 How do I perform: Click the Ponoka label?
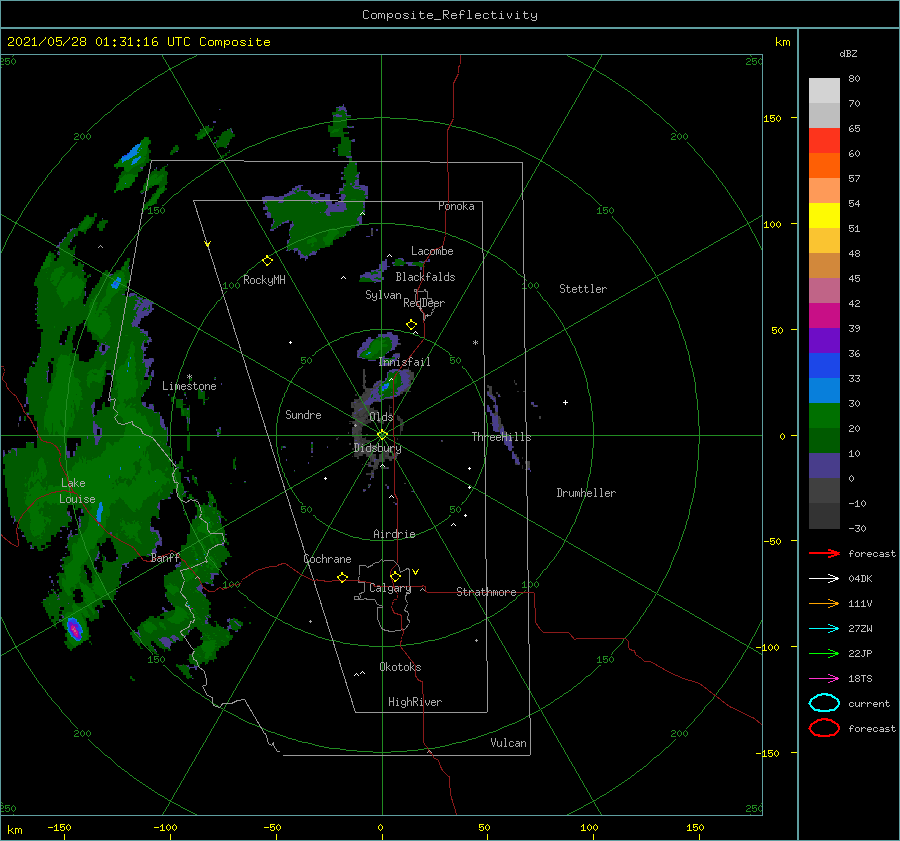[456, 206]
